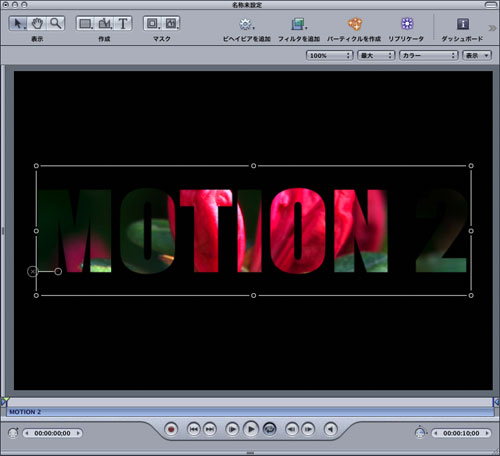This screenshot has width=500, height=456.
Task: Toggle the audio mute speaker button
Action: pos(331,429)
